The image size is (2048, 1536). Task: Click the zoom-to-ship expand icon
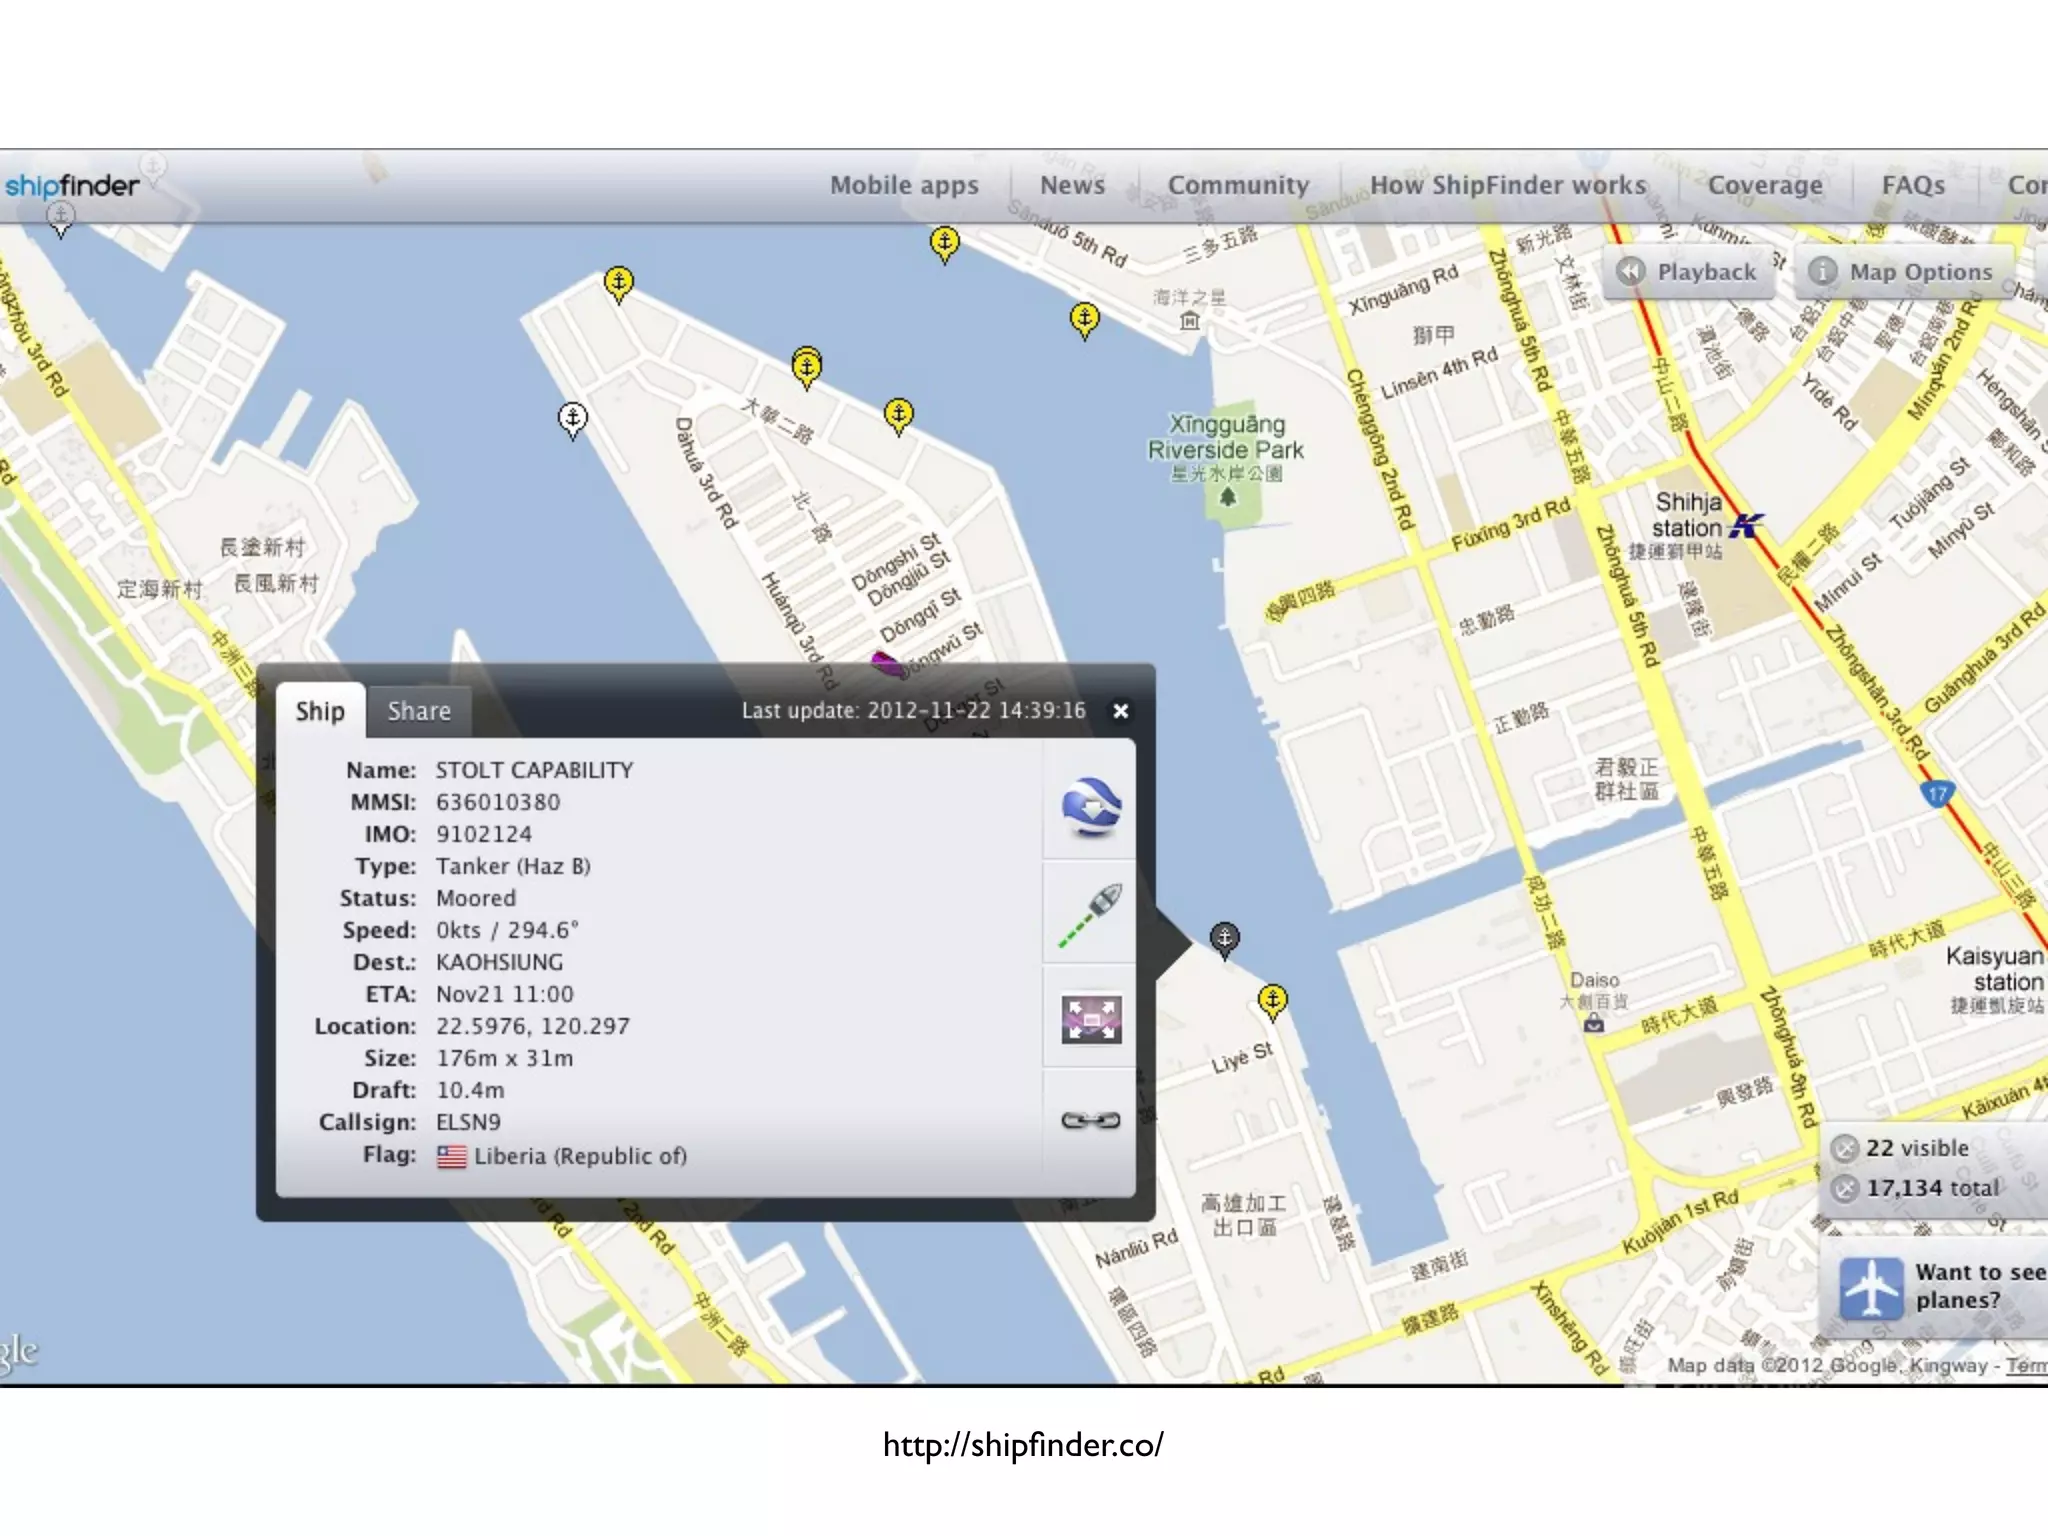[1090, 1019]
